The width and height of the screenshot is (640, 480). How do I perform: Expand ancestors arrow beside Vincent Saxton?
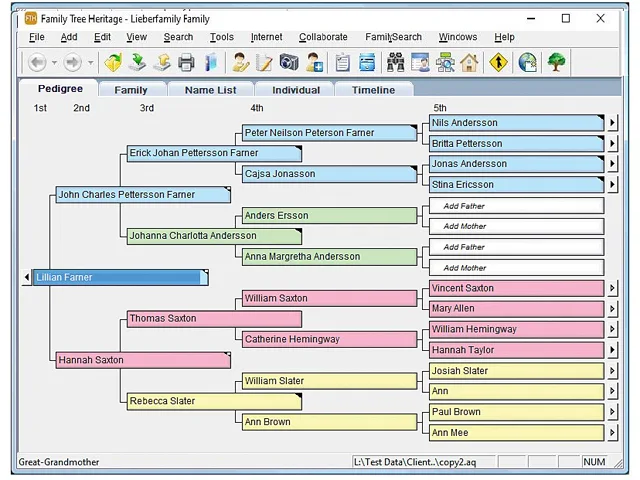pos(612,288)
